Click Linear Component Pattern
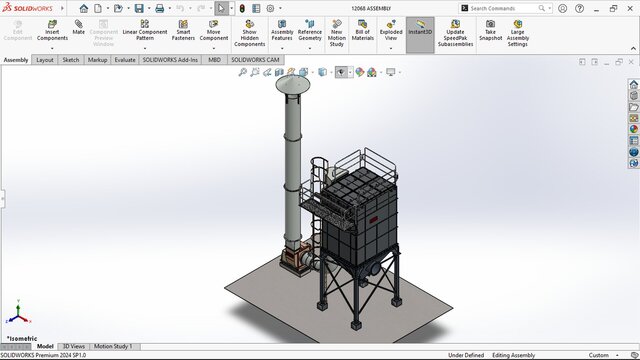The image size is (640, 360). 145,30
